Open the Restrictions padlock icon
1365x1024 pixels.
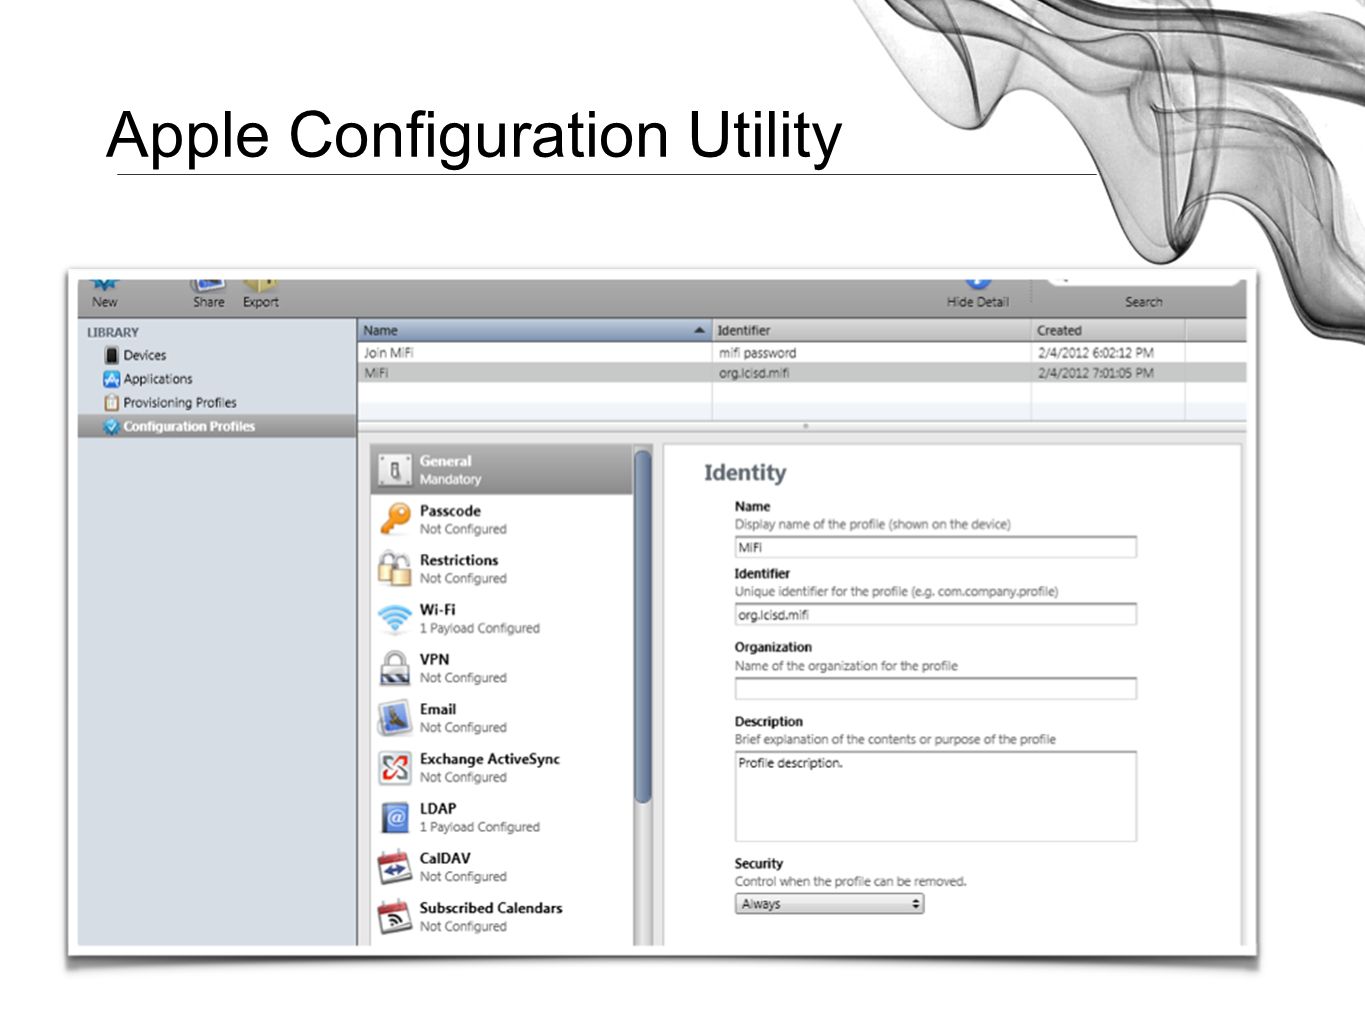point(395,569)
